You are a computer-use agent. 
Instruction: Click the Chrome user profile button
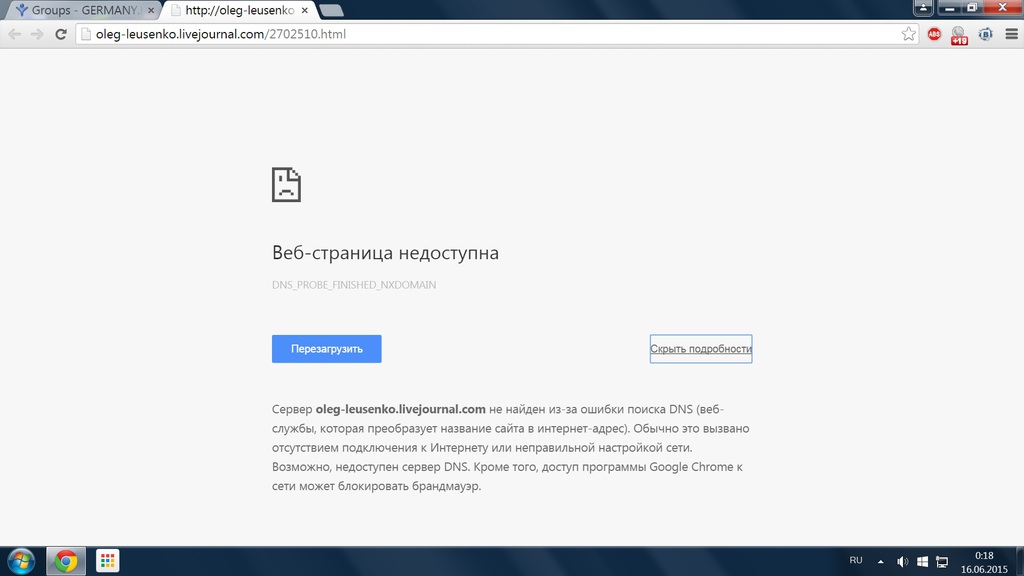pyautogui.click(x=923, y=7)
